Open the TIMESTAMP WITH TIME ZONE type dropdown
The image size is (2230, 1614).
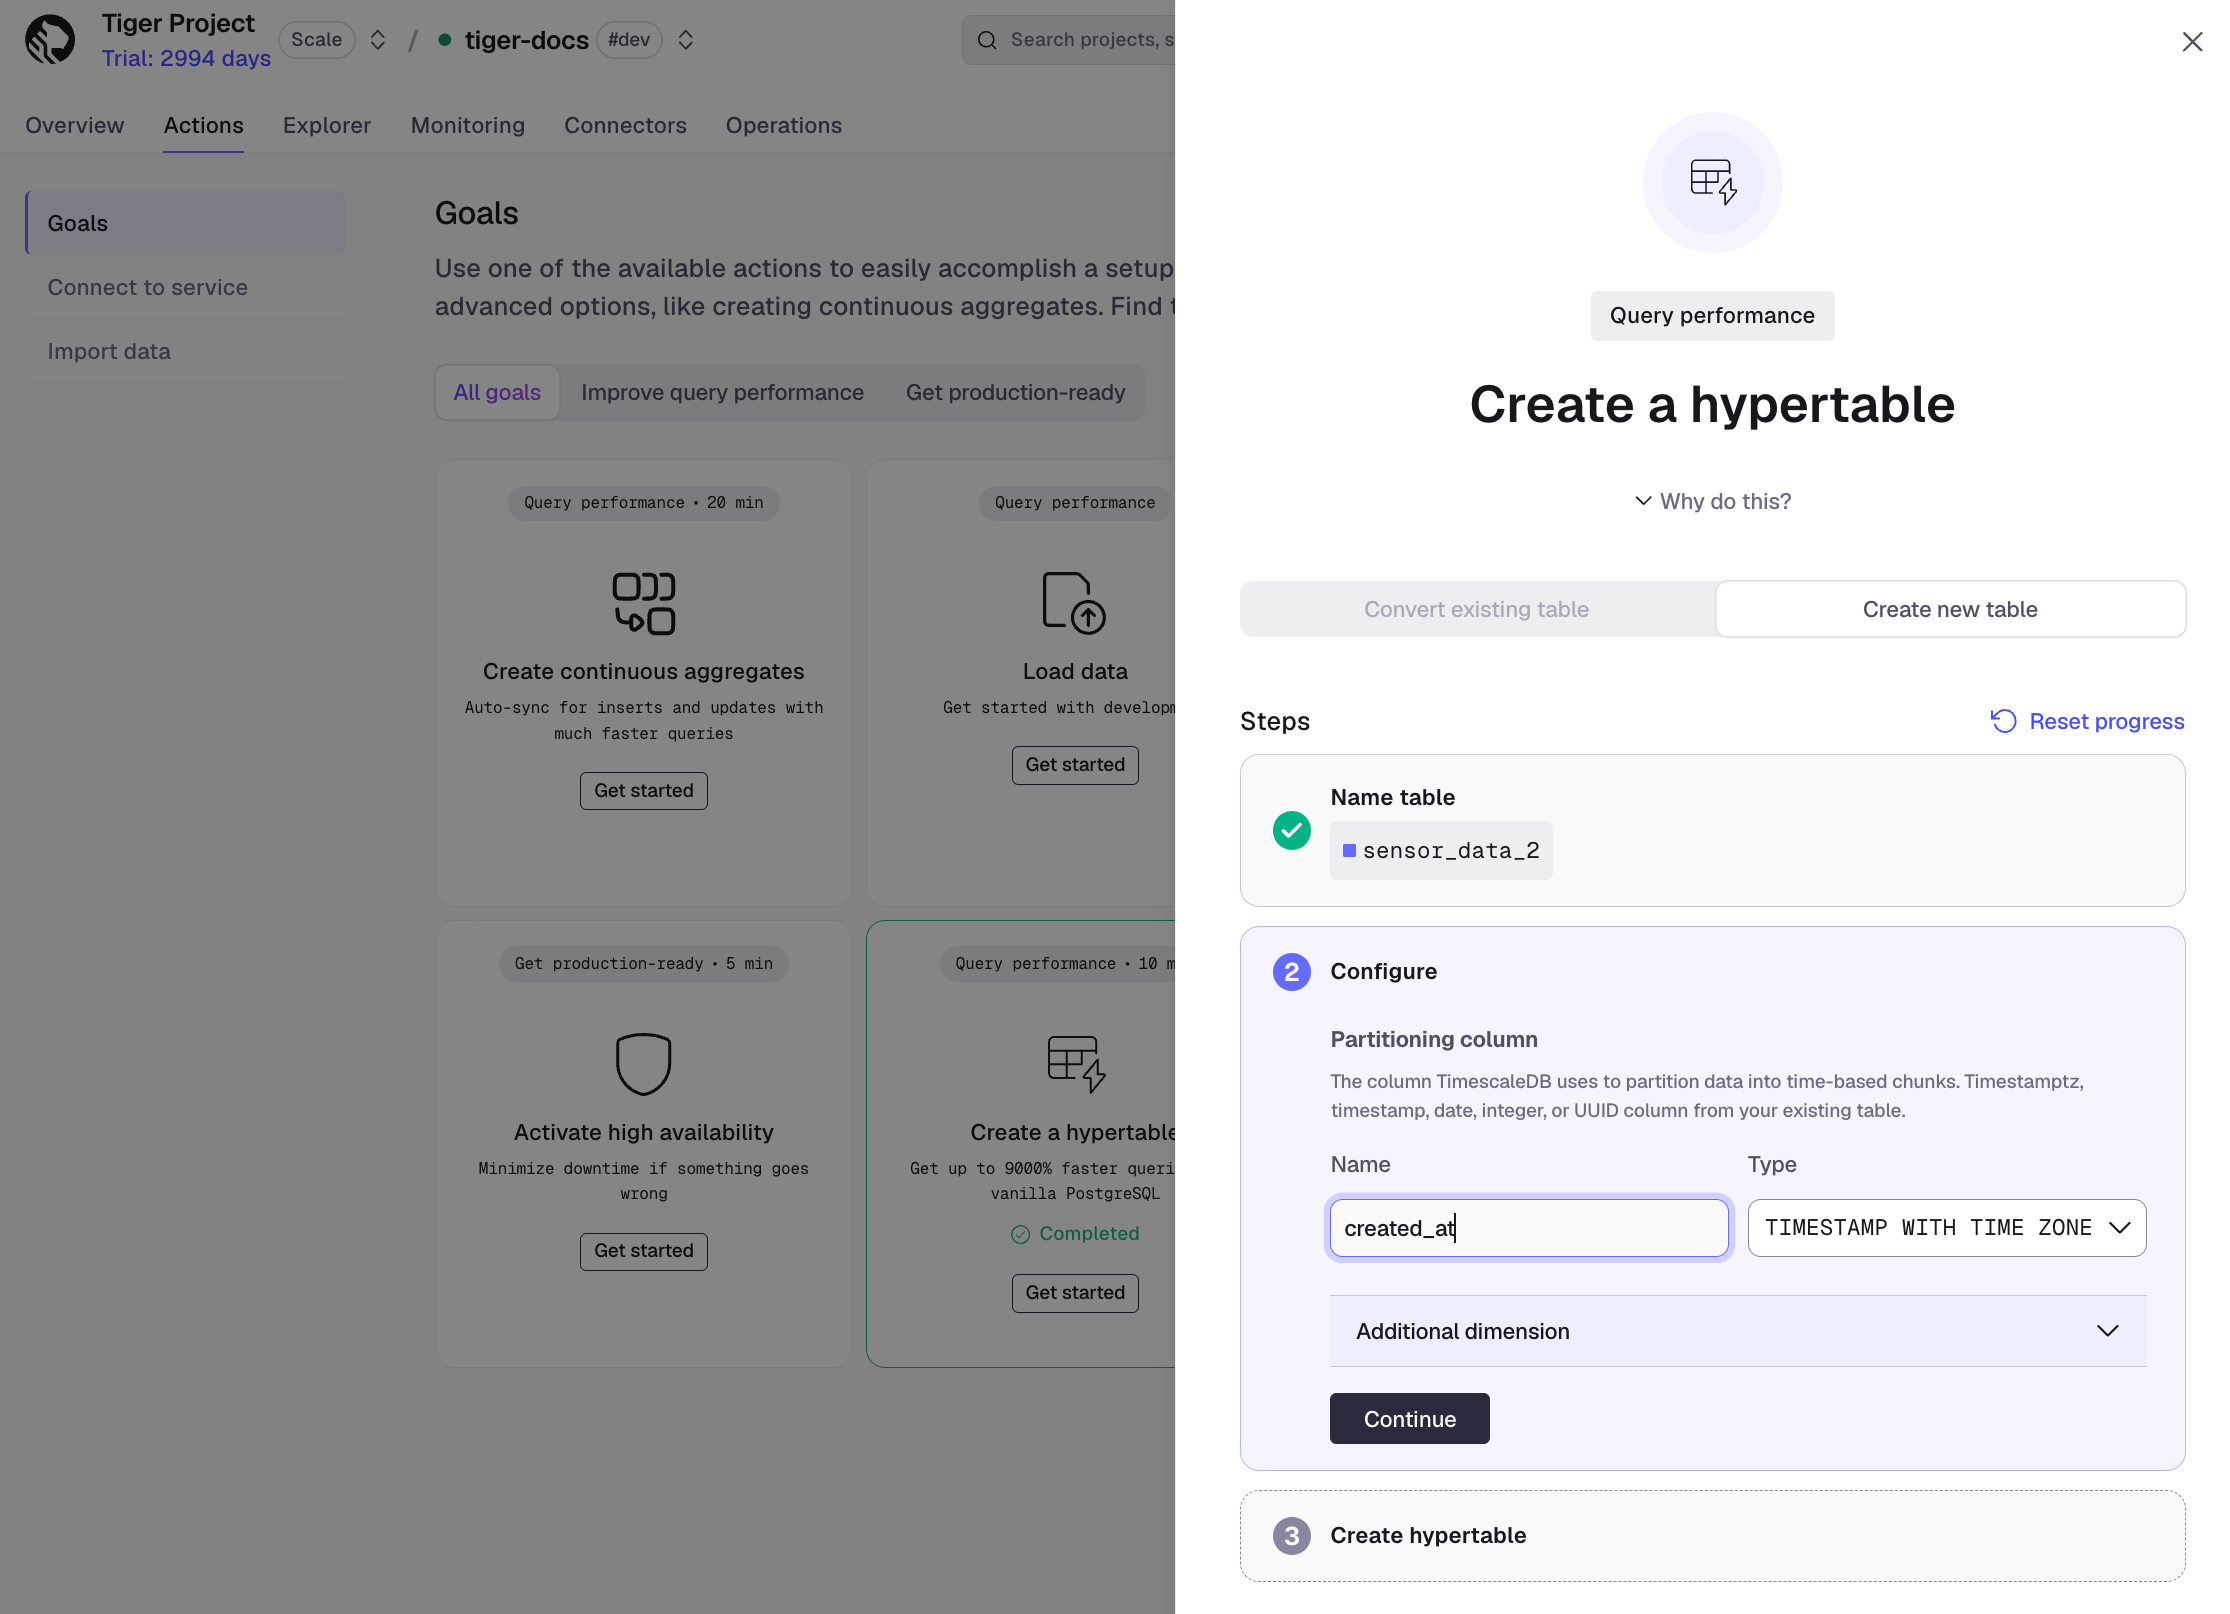[x=1947, y=1228]
